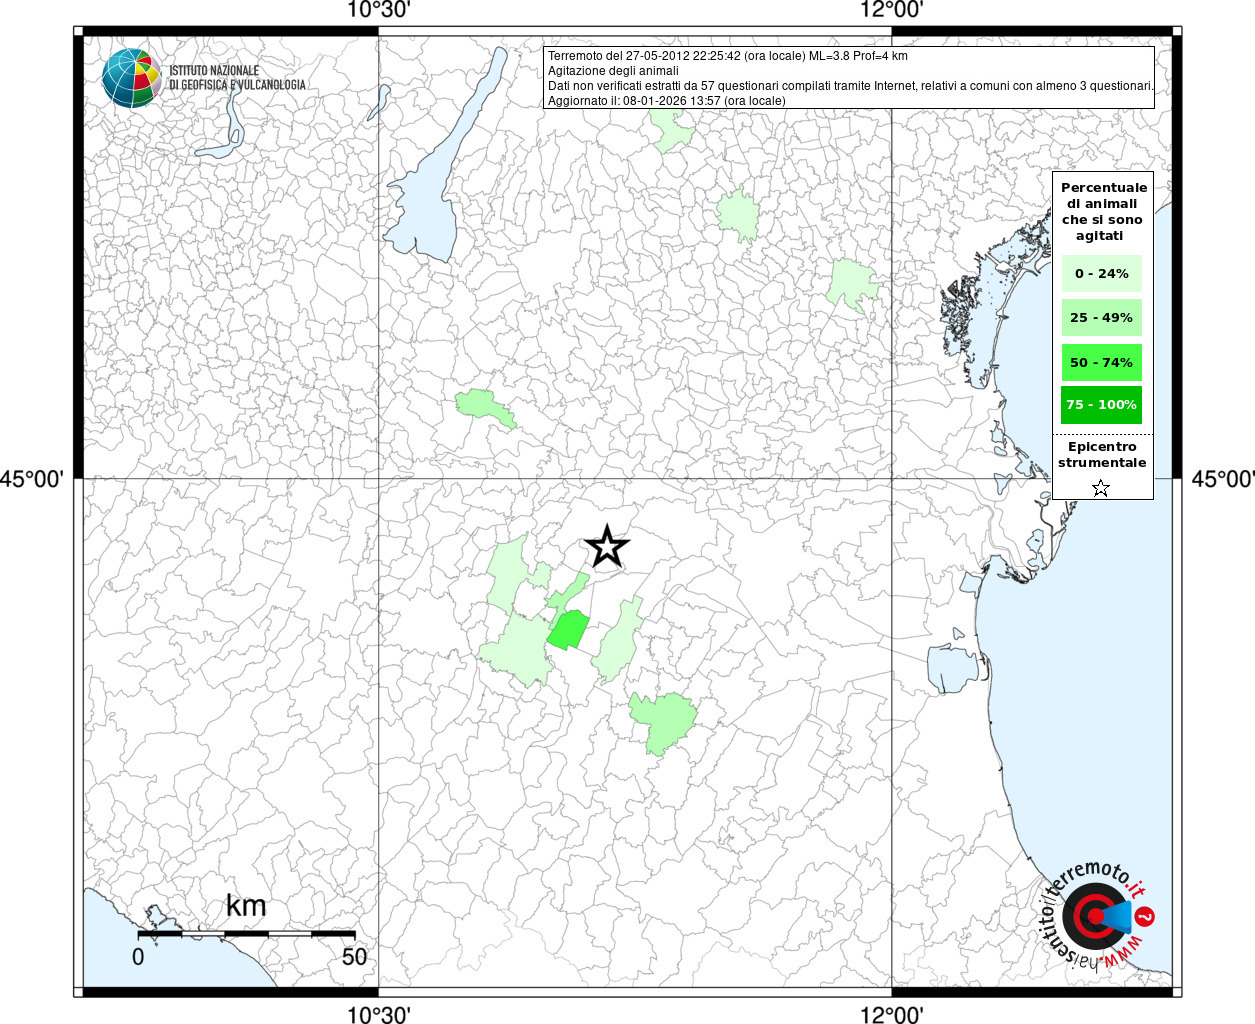Viewport: 1255px width, 1024px height.
Task: Click the bright green municipality south of the star
Action: [x=568, y=630]
